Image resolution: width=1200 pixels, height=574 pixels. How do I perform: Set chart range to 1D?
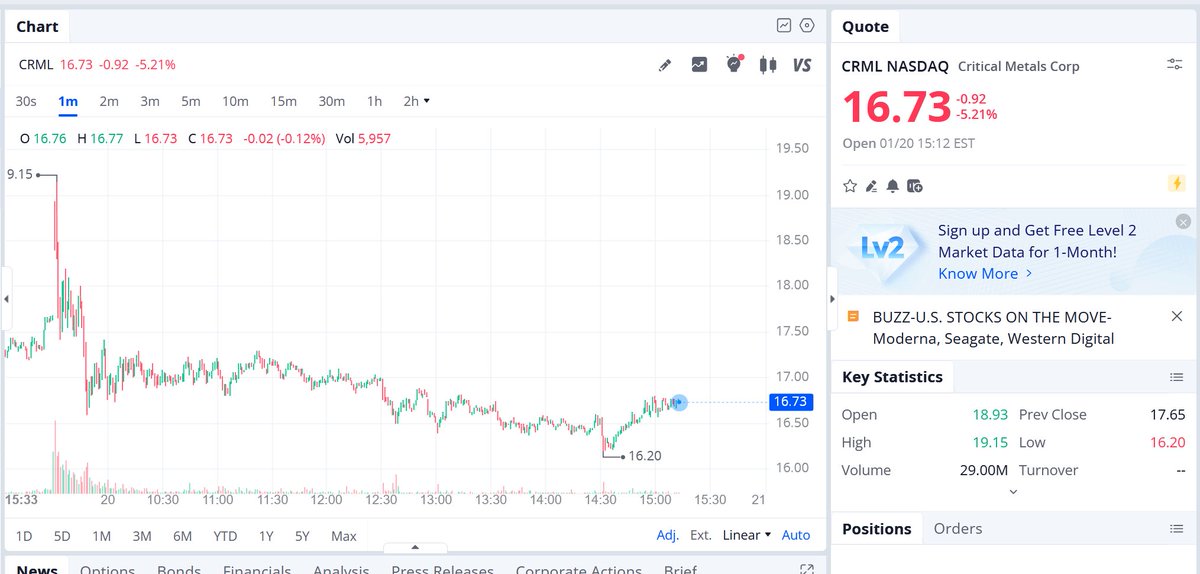(x=24, y=536)
